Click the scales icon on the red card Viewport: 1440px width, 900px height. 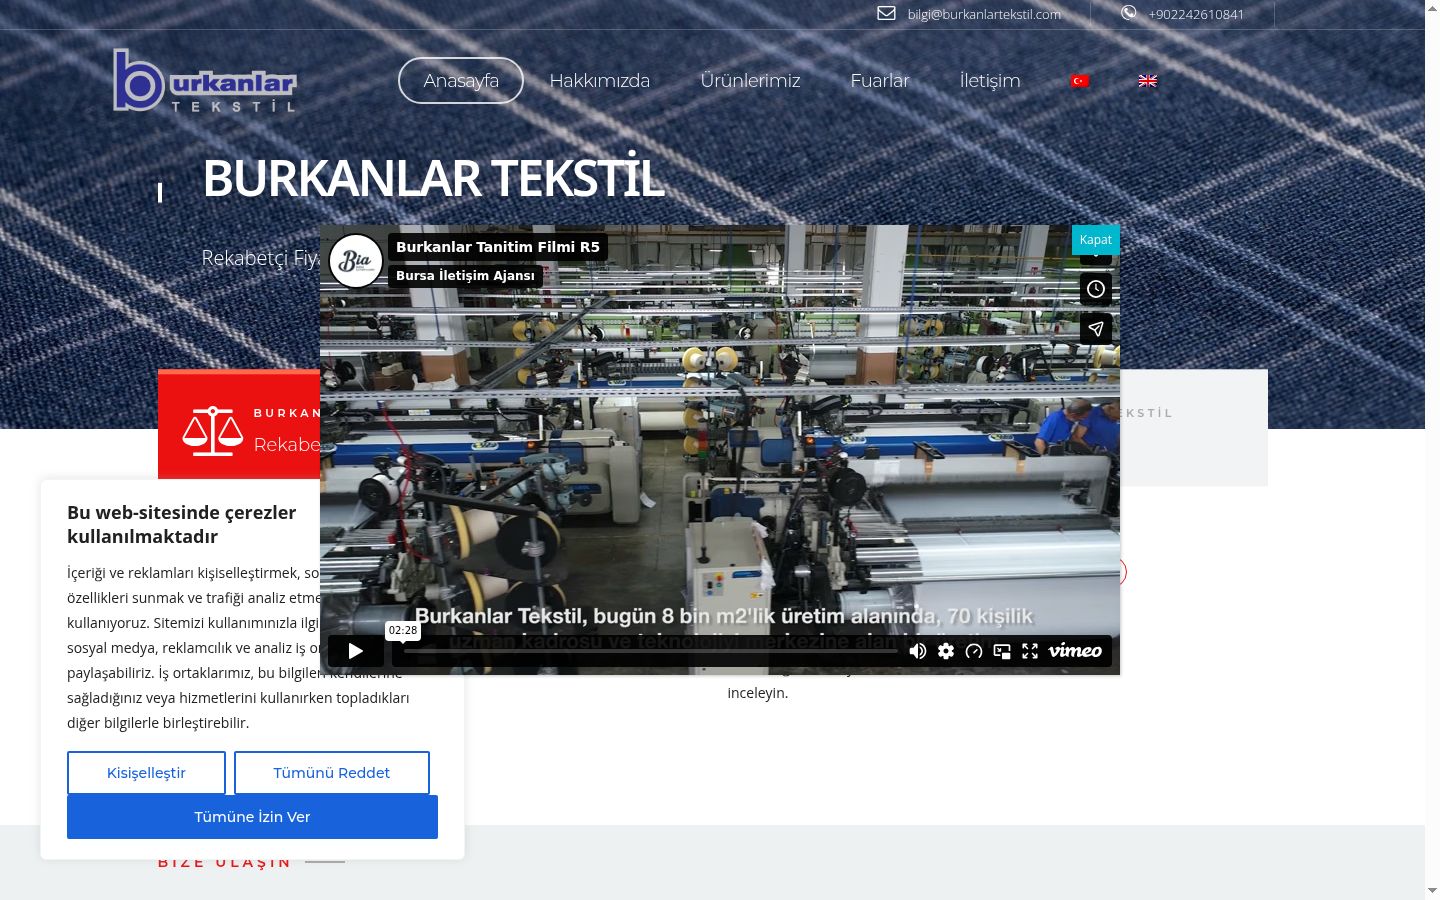coord(212,431)
